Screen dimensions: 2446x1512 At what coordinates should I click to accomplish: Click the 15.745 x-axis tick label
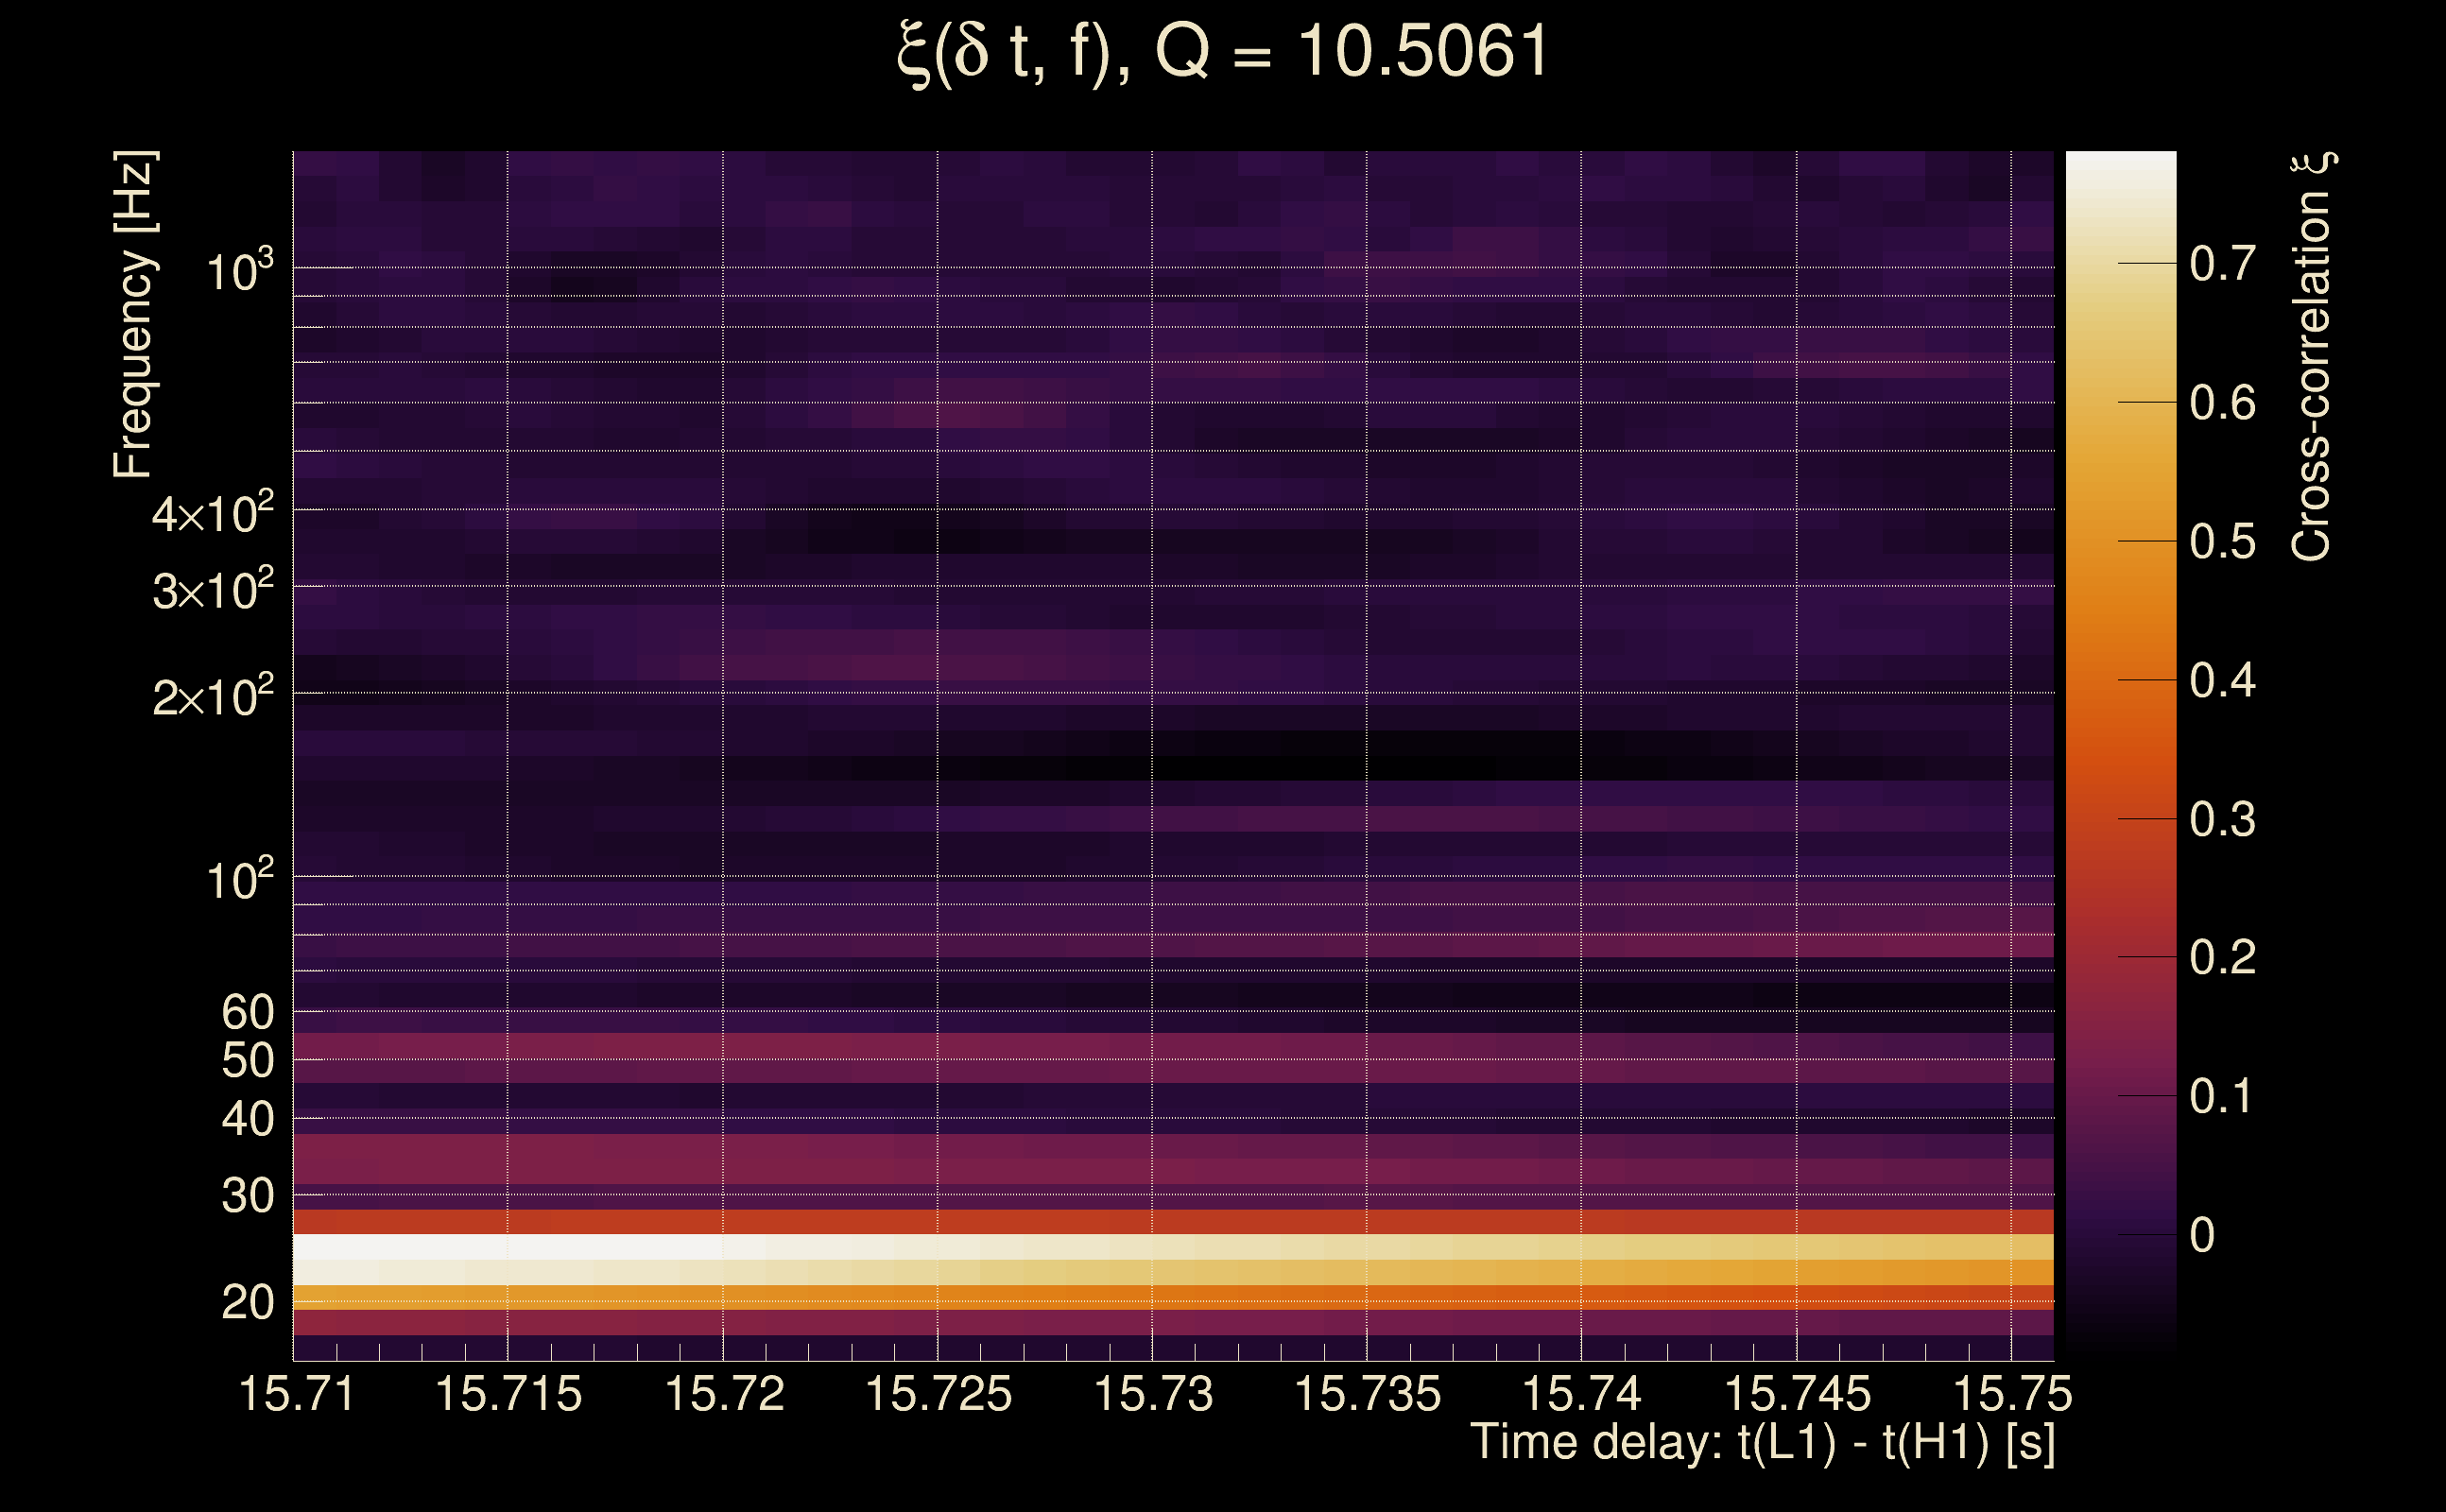[x=1797, y=1394]
